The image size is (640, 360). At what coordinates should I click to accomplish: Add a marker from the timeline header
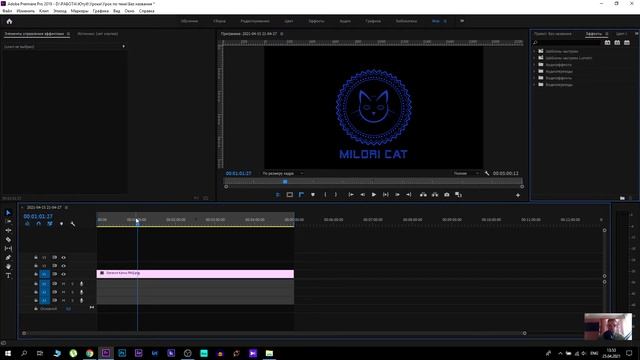click(x=61, y=224)
